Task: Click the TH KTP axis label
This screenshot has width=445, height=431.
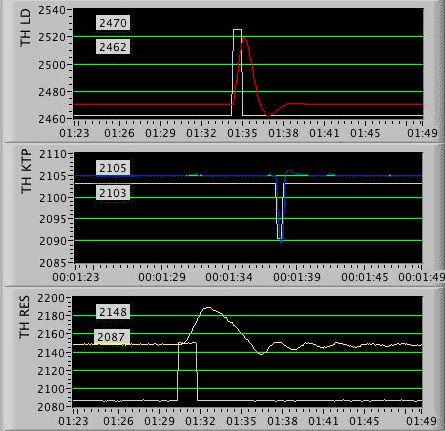Action: coord(26,171)
